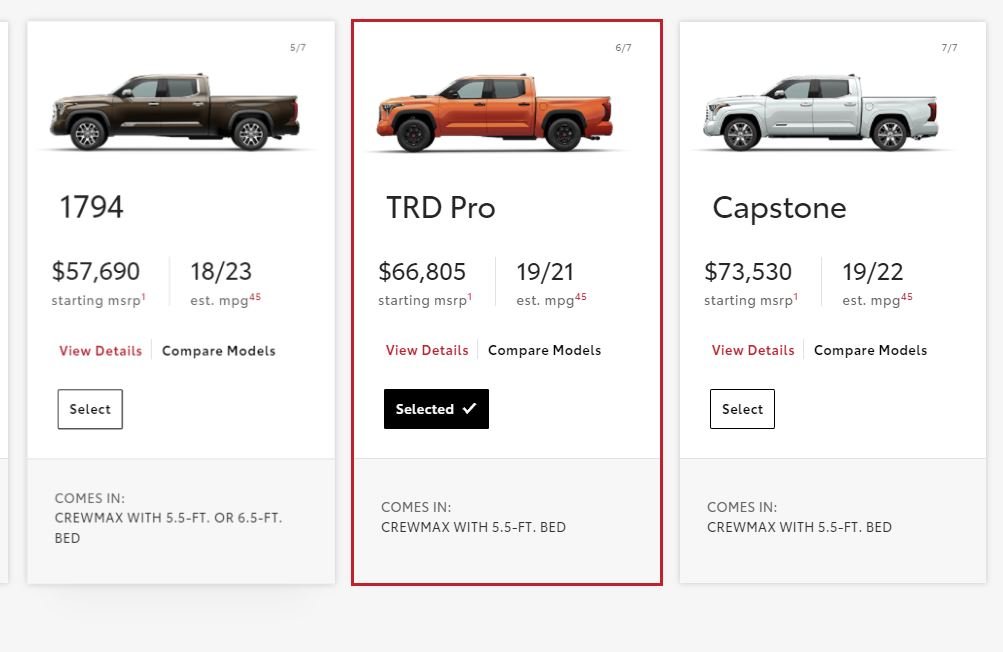
Task: Click the checkmark icon in Selected button
Action: pos(470,408)
